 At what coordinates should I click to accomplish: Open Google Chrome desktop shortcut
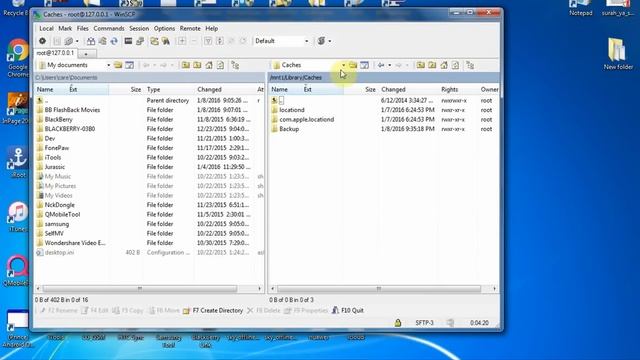[18, 58]
